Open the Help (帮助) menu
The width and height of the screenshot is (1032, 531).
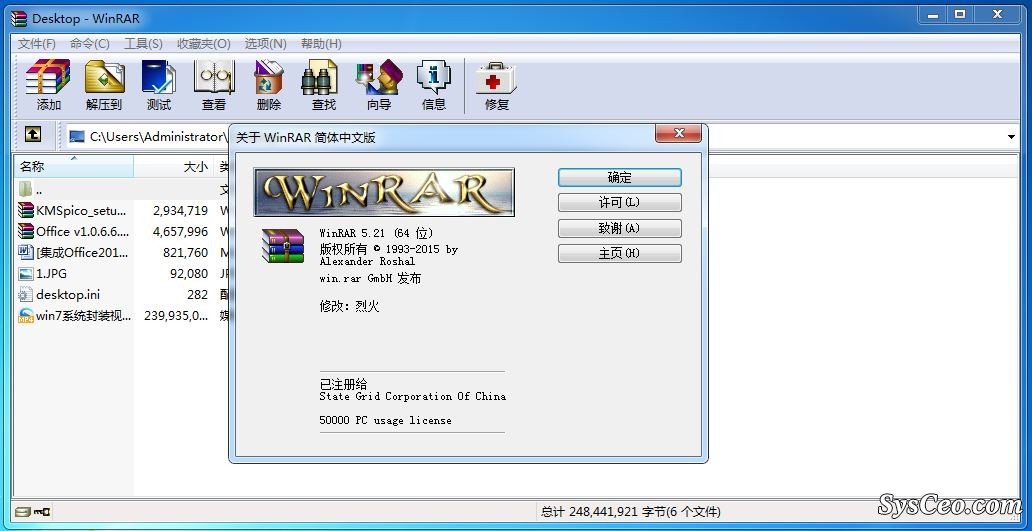(x=321, y=43)
